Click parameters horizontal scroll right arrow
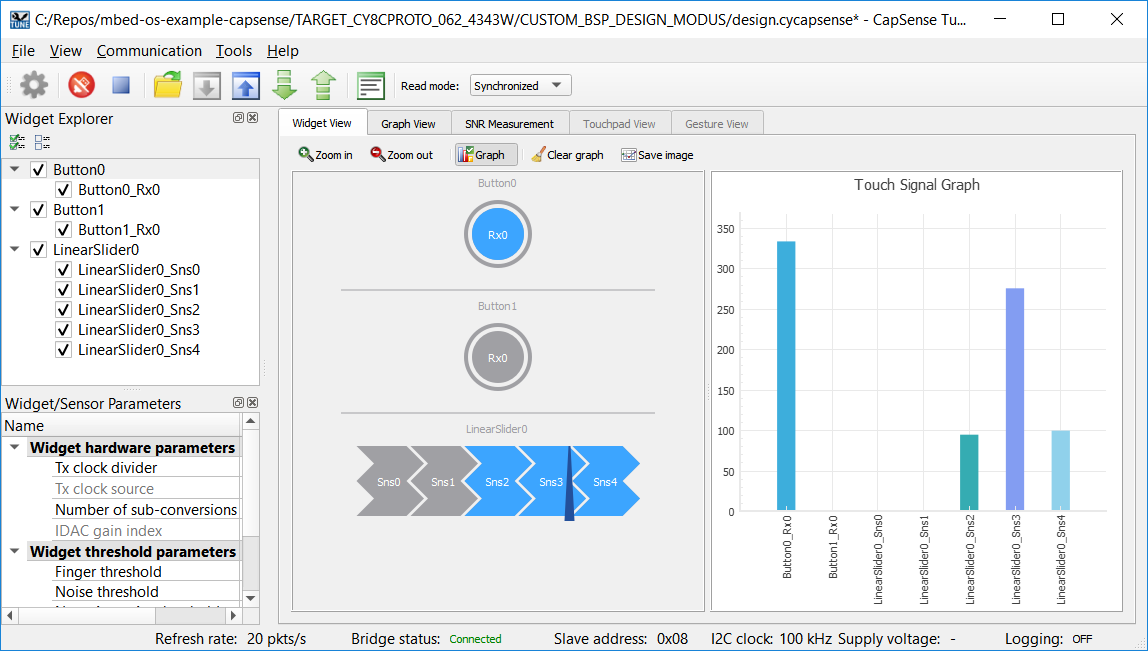Screen dimensions: 1148x651 (234, 615)
